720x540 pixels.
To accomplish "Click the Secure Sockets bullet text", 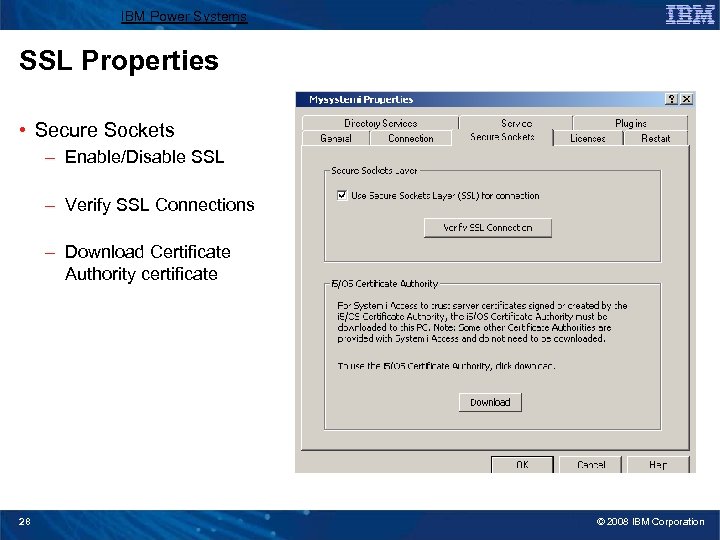I will coord(104,130).
